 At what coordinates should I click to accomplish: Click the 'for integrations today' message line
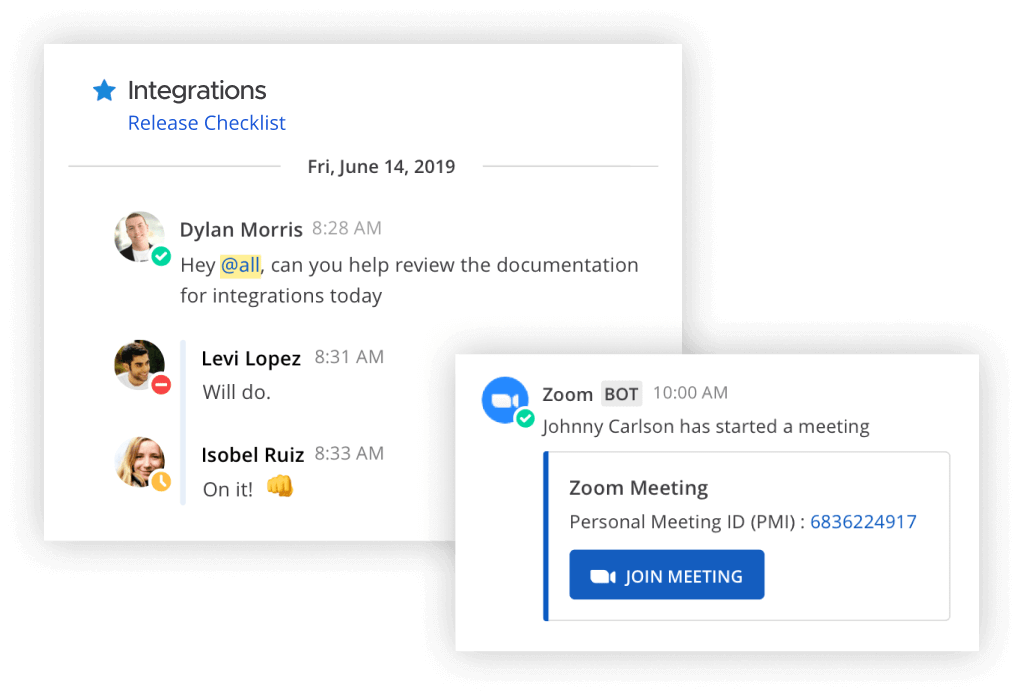pos(281,295)
